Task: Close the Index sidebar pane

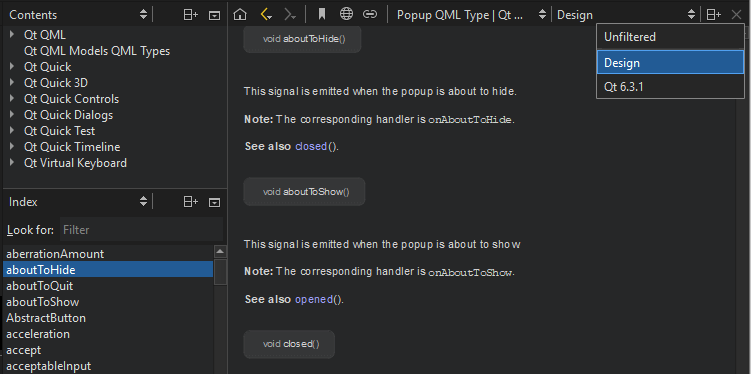Action: coord(215,202)
